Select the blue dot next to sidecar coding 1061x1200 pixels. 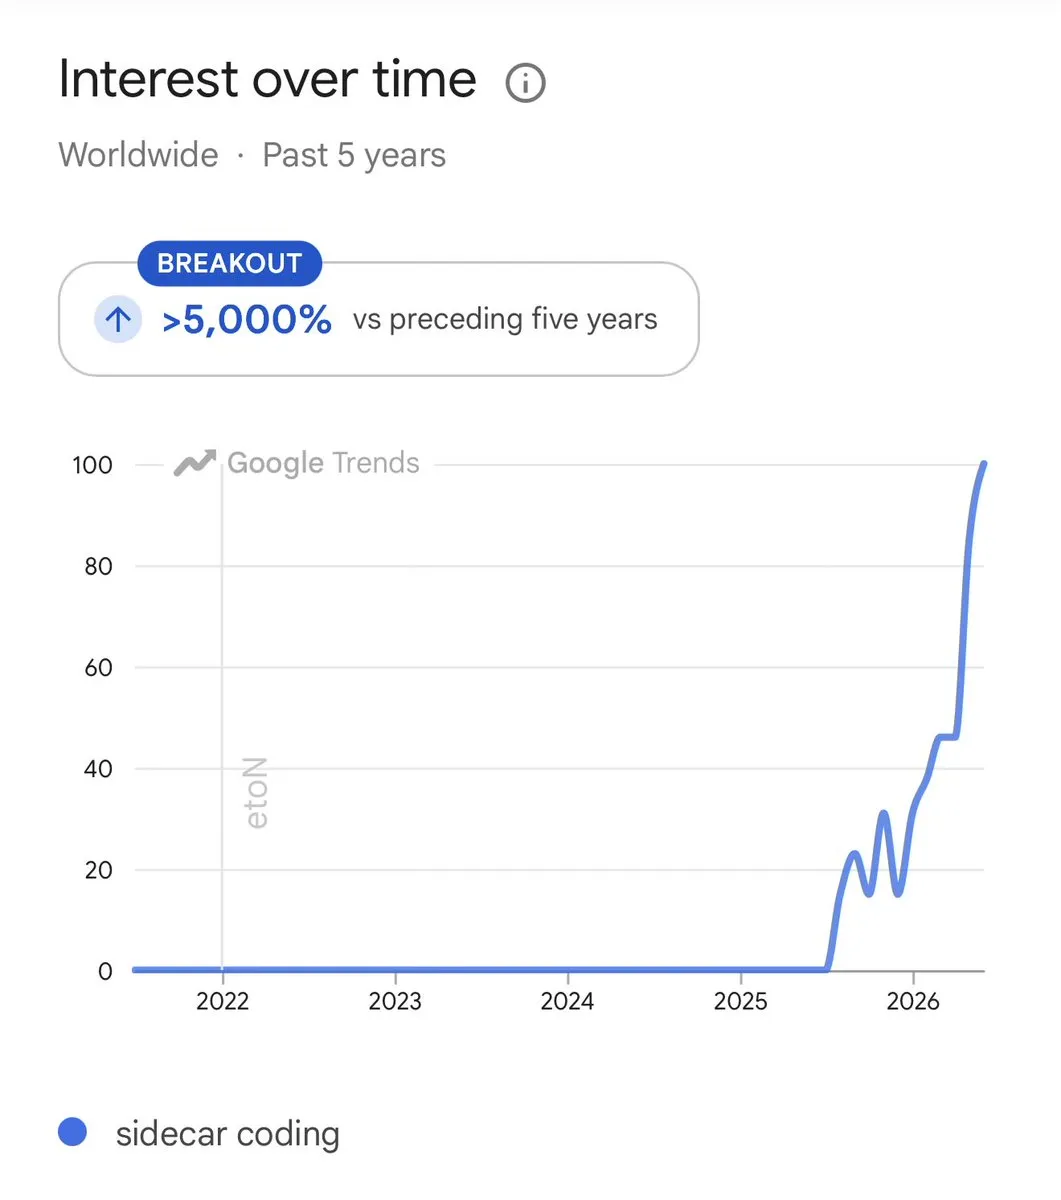[x=73, y=1132]
